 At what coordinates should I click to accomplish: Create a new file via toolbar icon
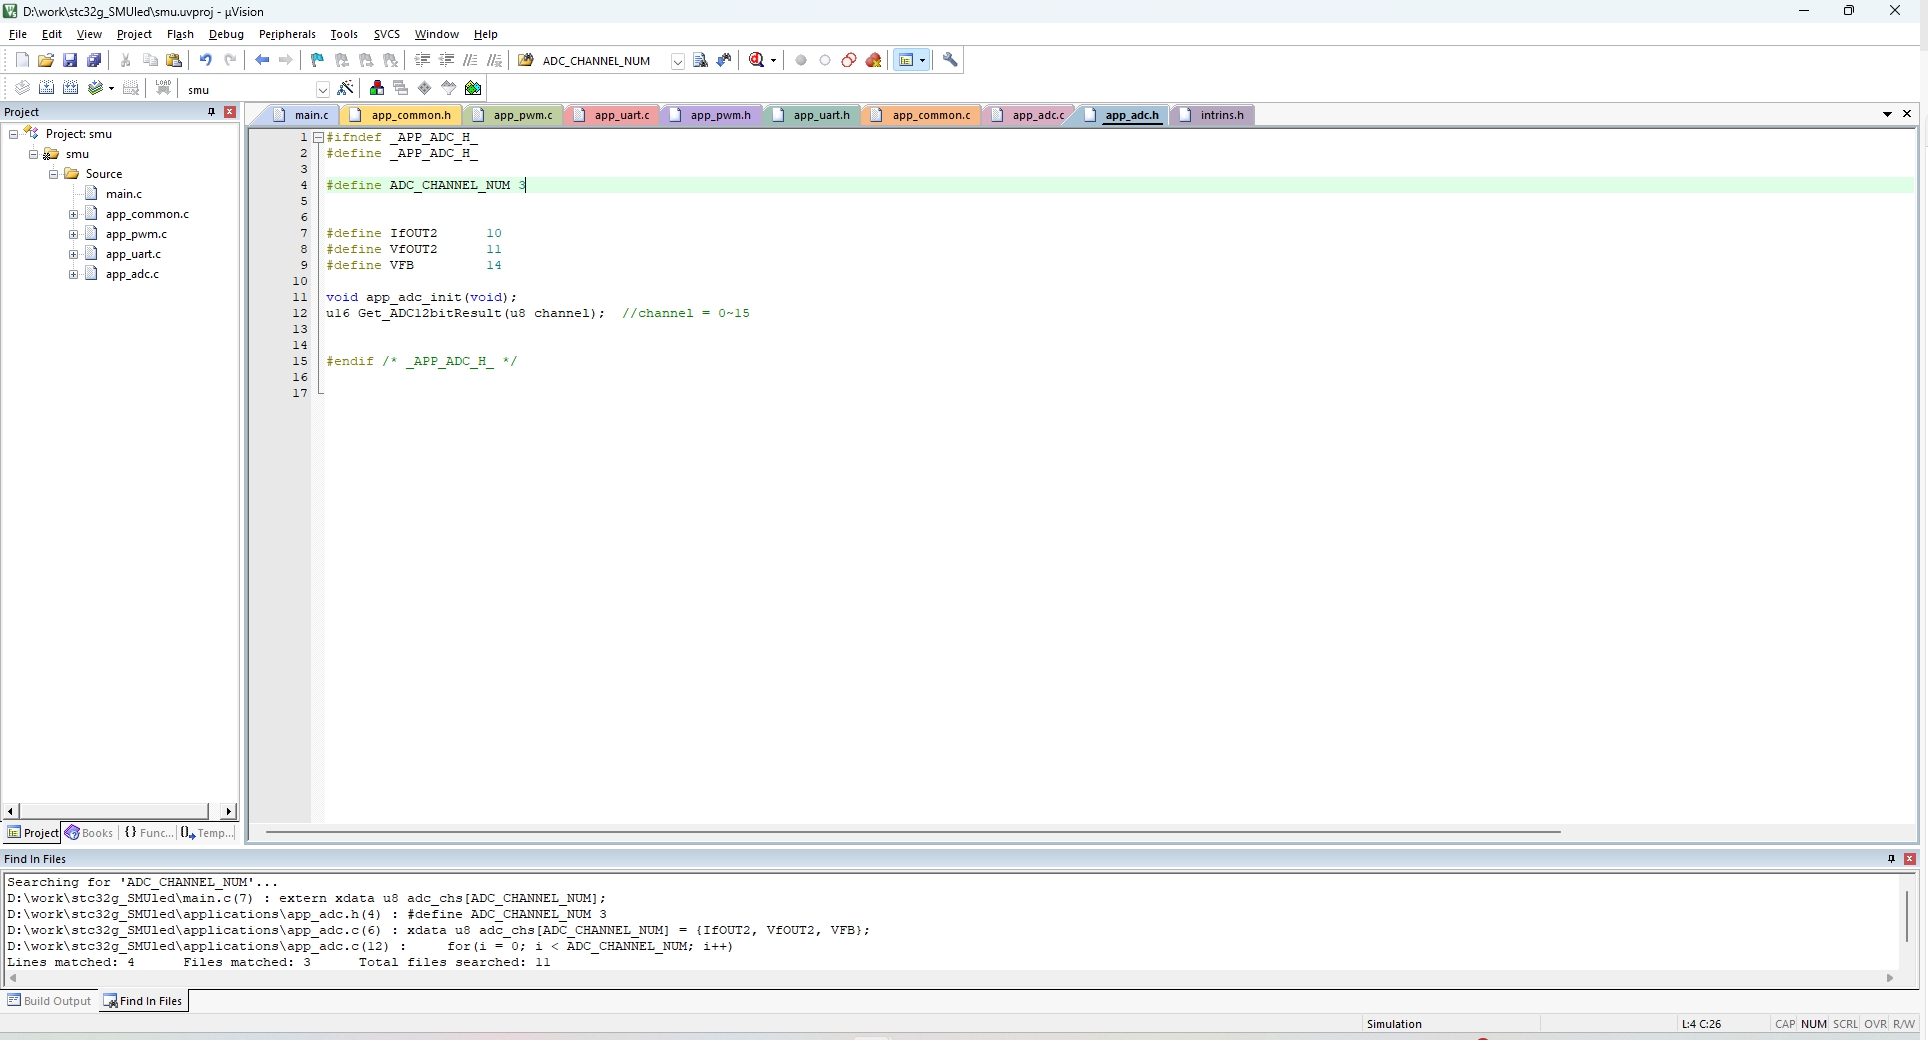[x=22, y=60]
